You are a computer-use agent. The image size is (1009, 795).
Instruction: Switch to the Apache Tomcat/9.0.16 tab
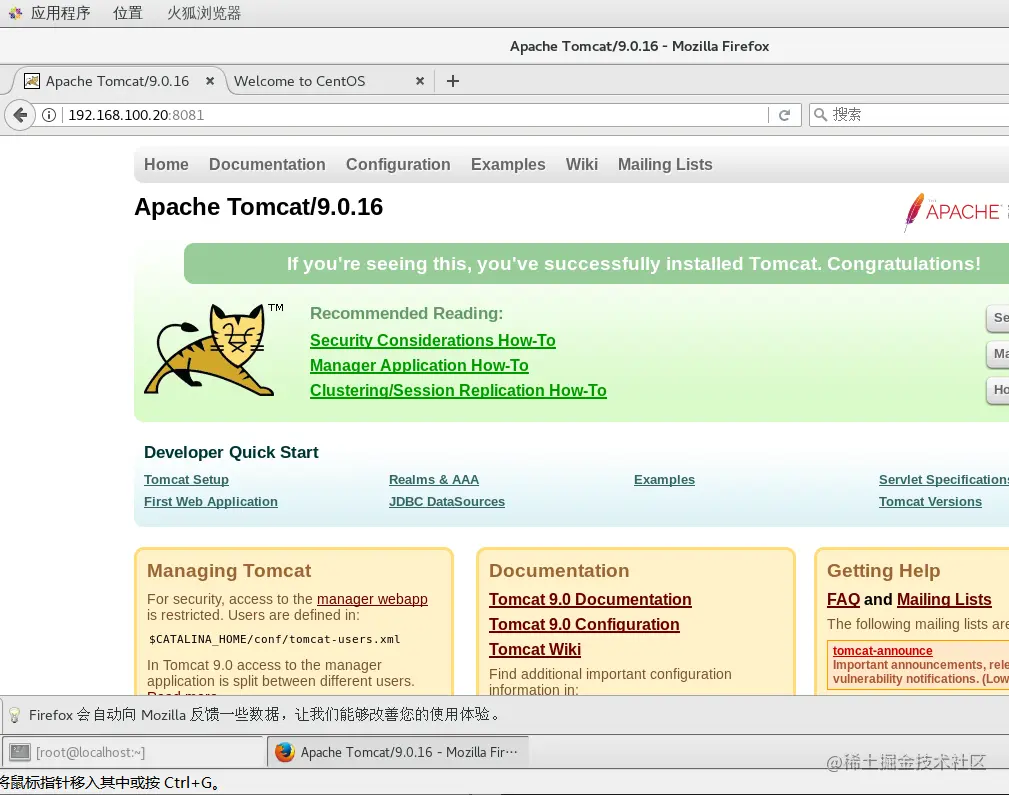(119, 81)
